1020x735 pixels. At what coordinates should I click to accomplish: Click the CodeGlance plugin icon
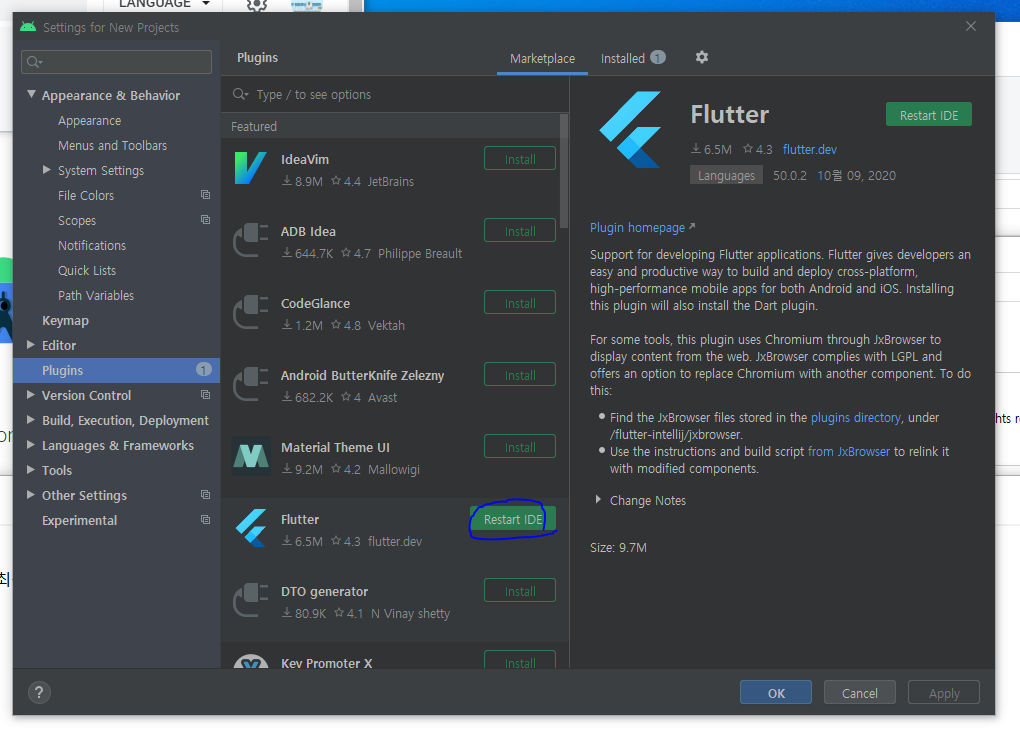[250, 312]
